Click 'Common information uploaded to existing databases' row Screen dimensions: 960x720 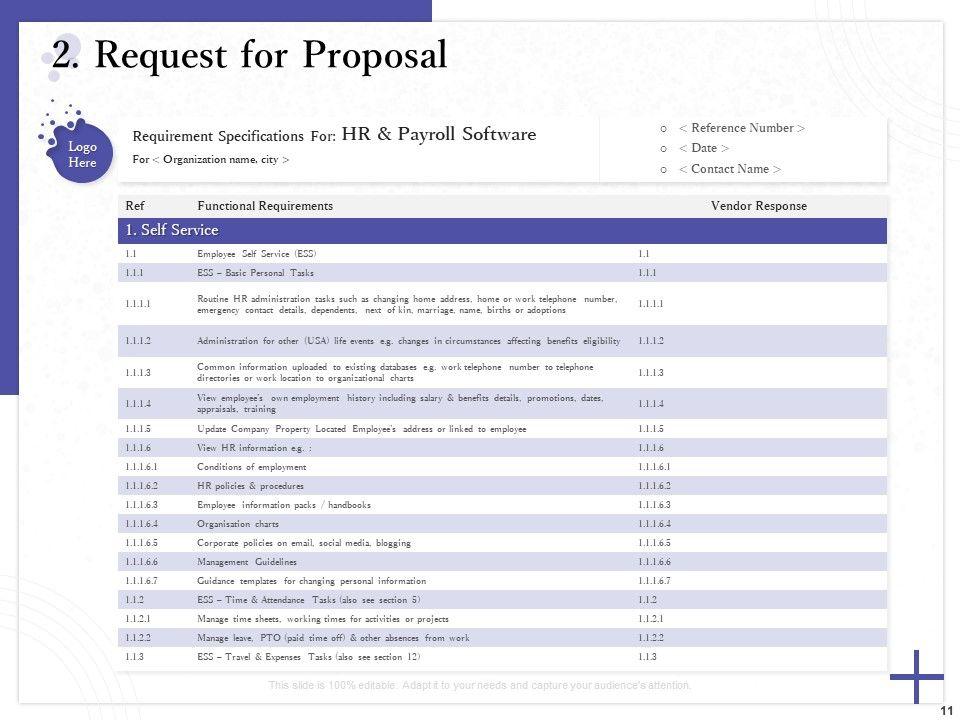[x=502, y=372]
